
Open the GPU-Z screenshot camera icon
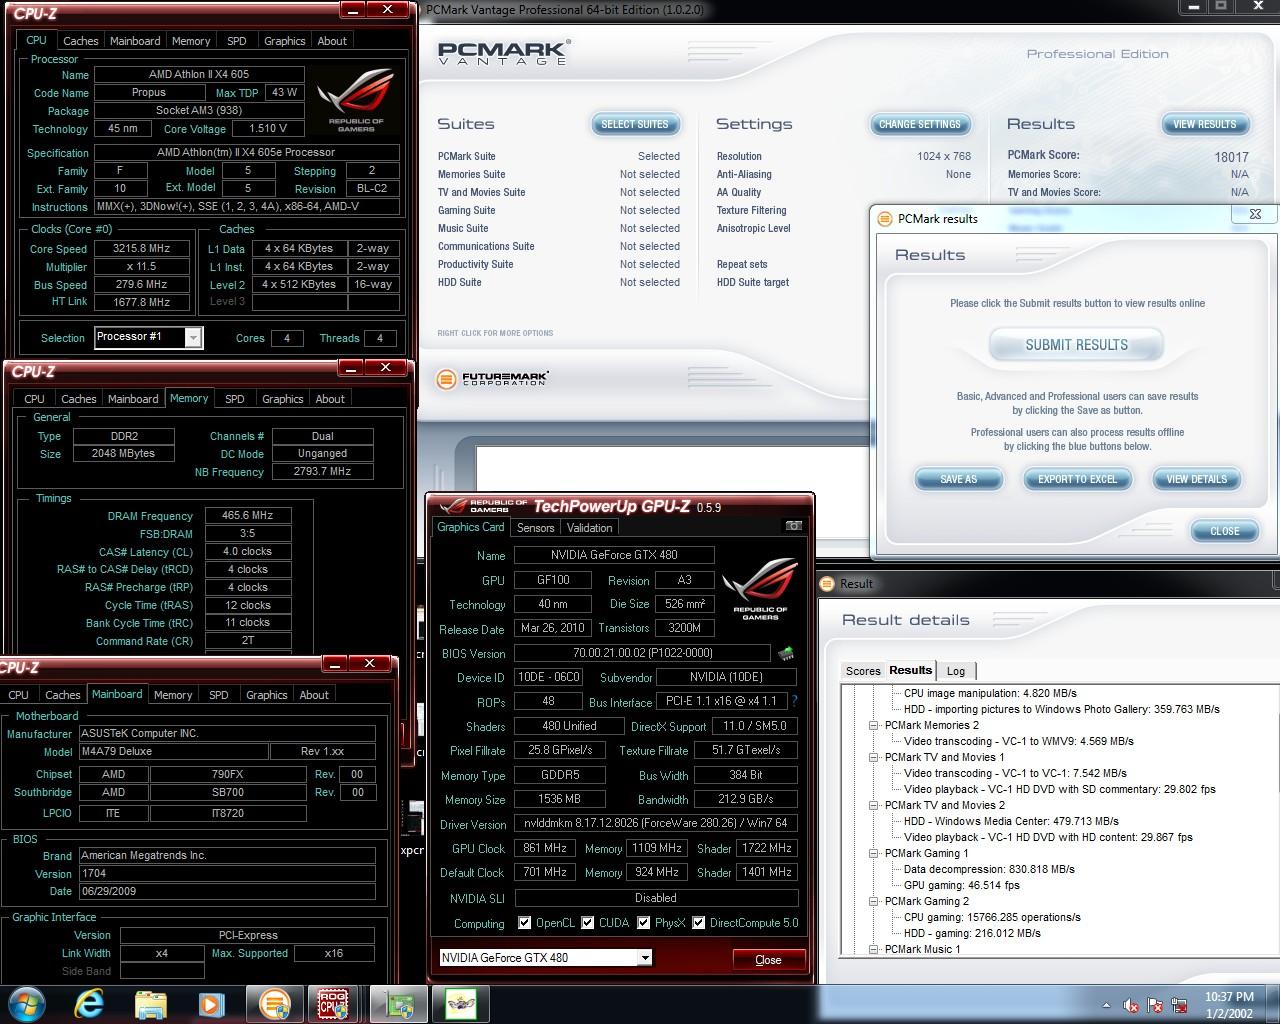point(793,526)
